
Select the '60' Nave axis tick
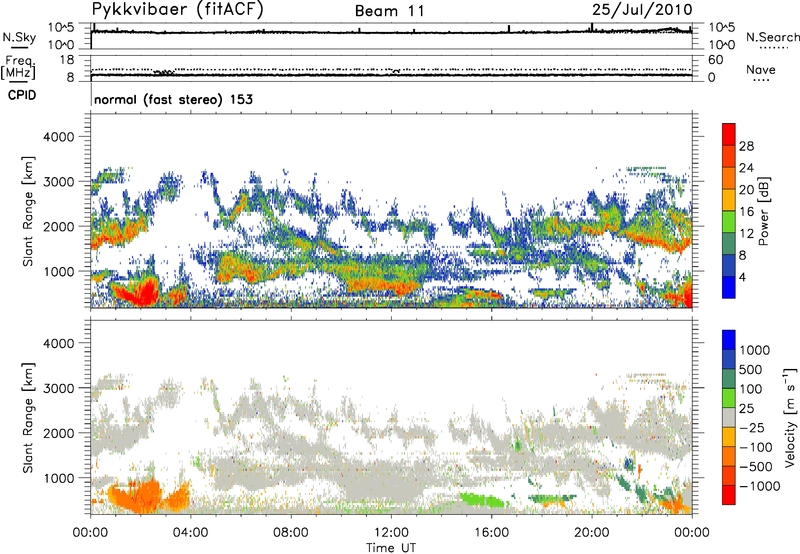click(715, 60)
